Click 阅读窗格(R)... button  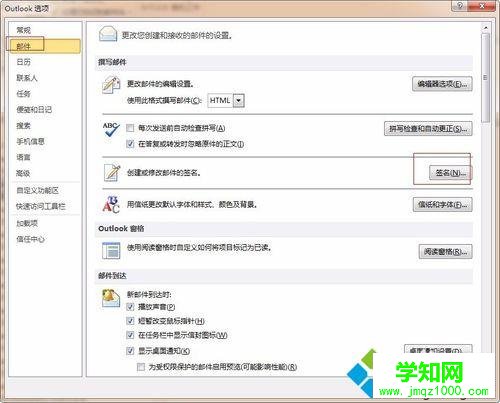pyautogui.click(x=445, y=252)
